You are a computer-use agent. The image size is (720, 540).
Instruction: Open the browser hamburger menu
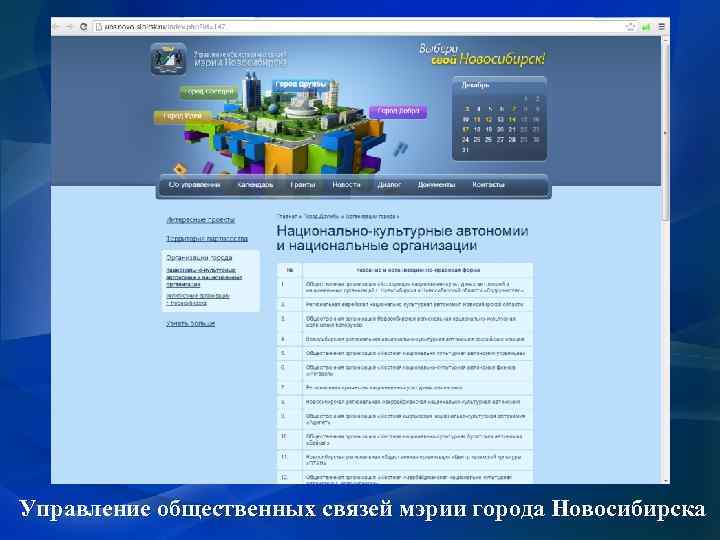(x=662, y=27)
